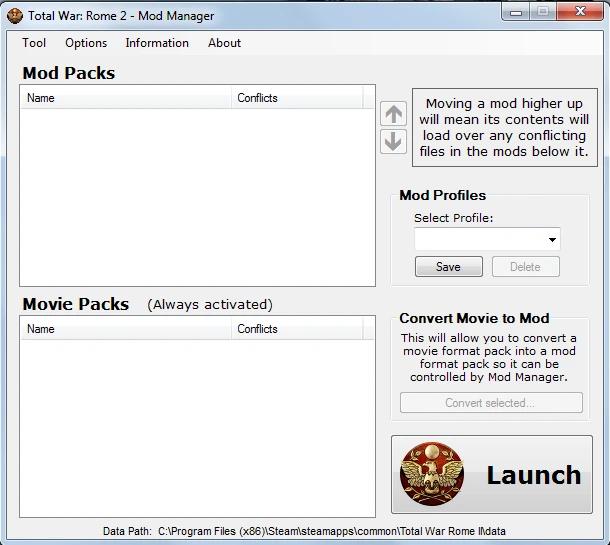Click the move mod down arrow

(394, 141)
